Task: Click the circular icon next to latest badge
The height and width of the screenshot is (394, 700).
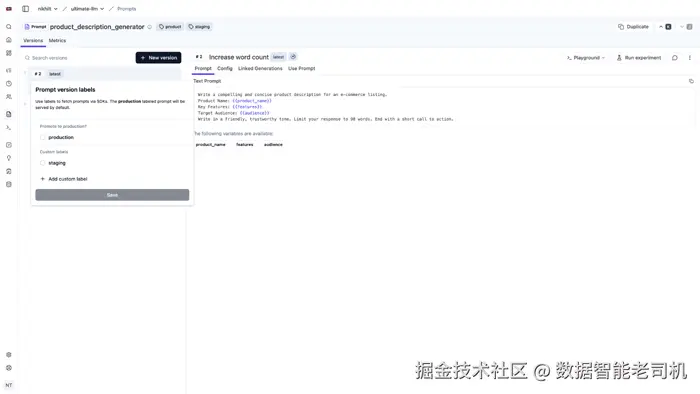Action: pos(293,57)
